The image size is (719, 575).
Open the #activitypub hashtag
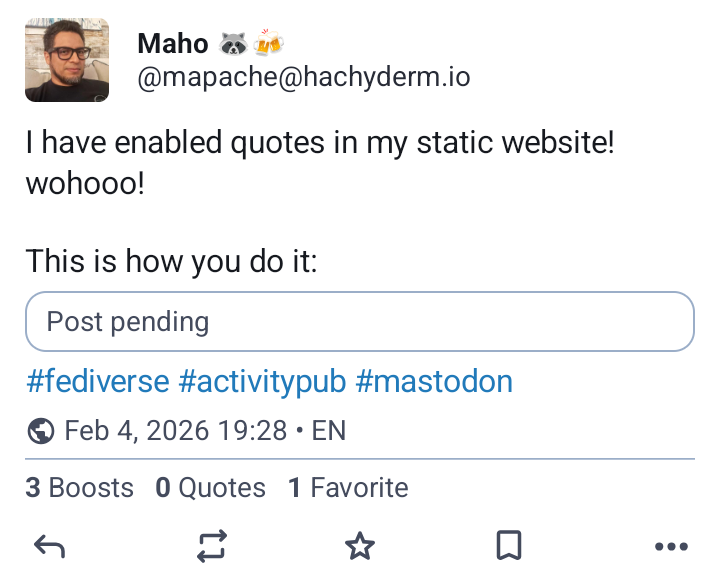pyautogui.click(x=262, y=381)
